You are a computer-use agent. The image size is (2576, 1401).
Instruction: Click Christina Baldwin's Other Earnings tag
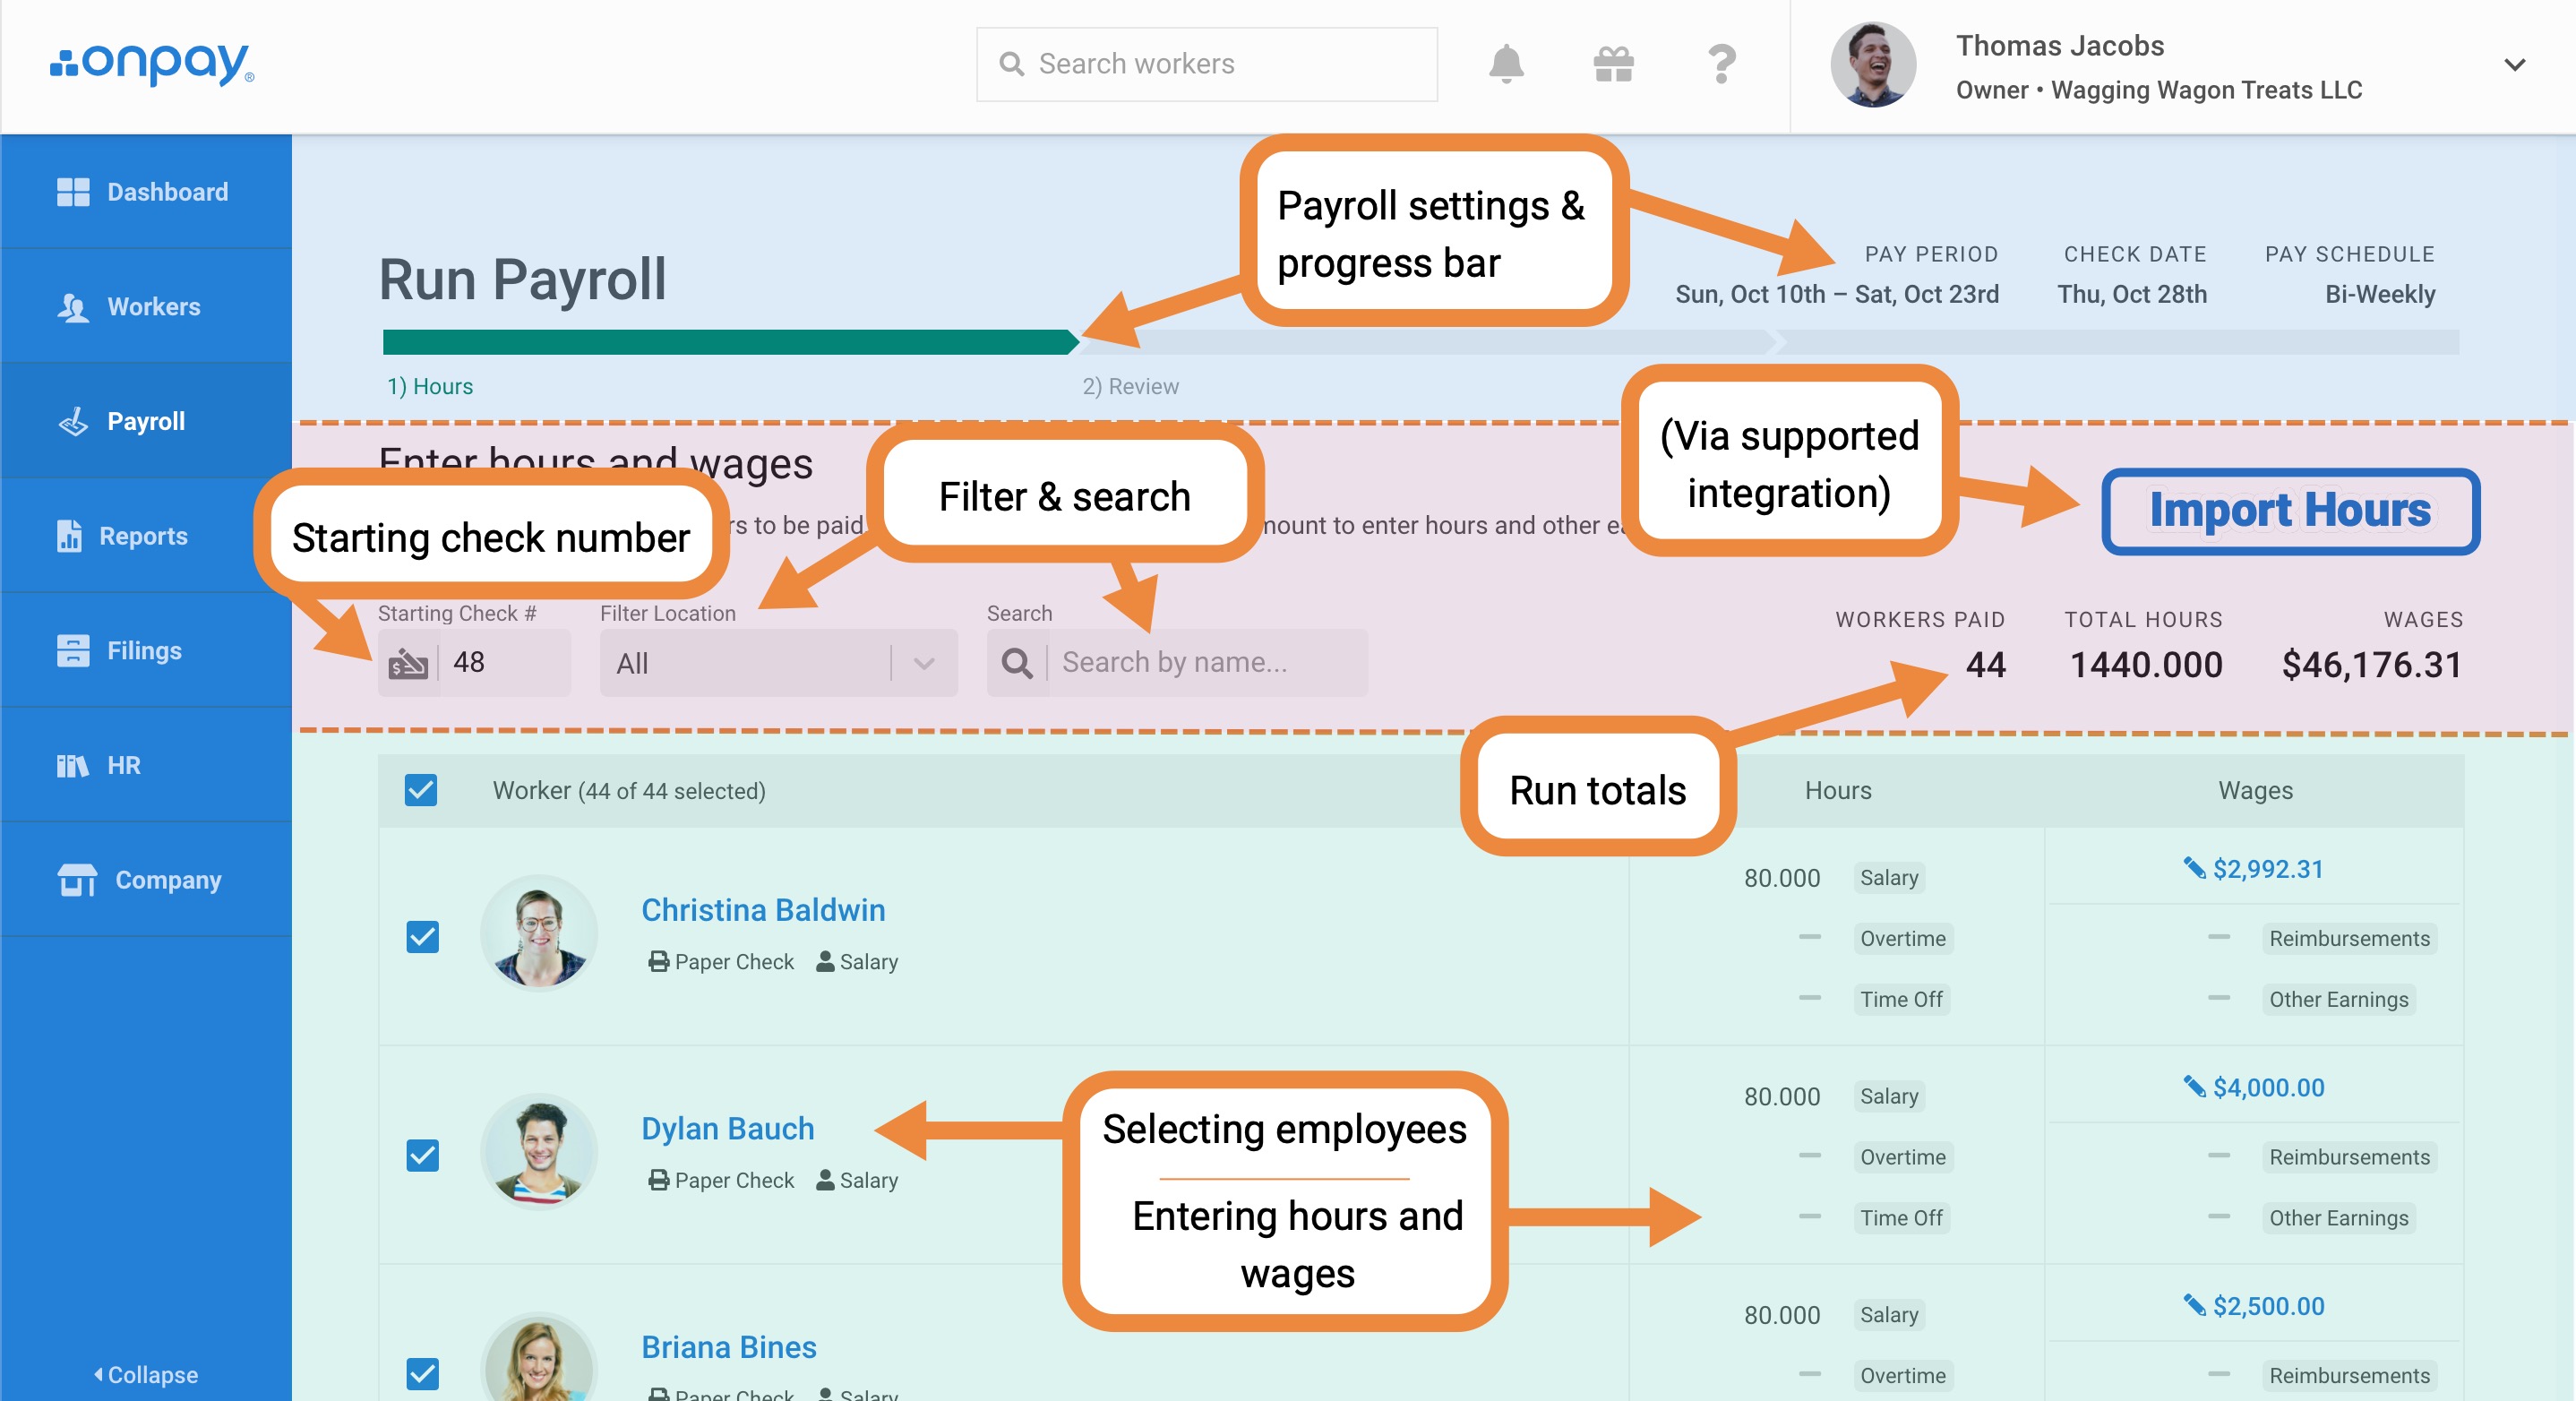click(2339, 999)
